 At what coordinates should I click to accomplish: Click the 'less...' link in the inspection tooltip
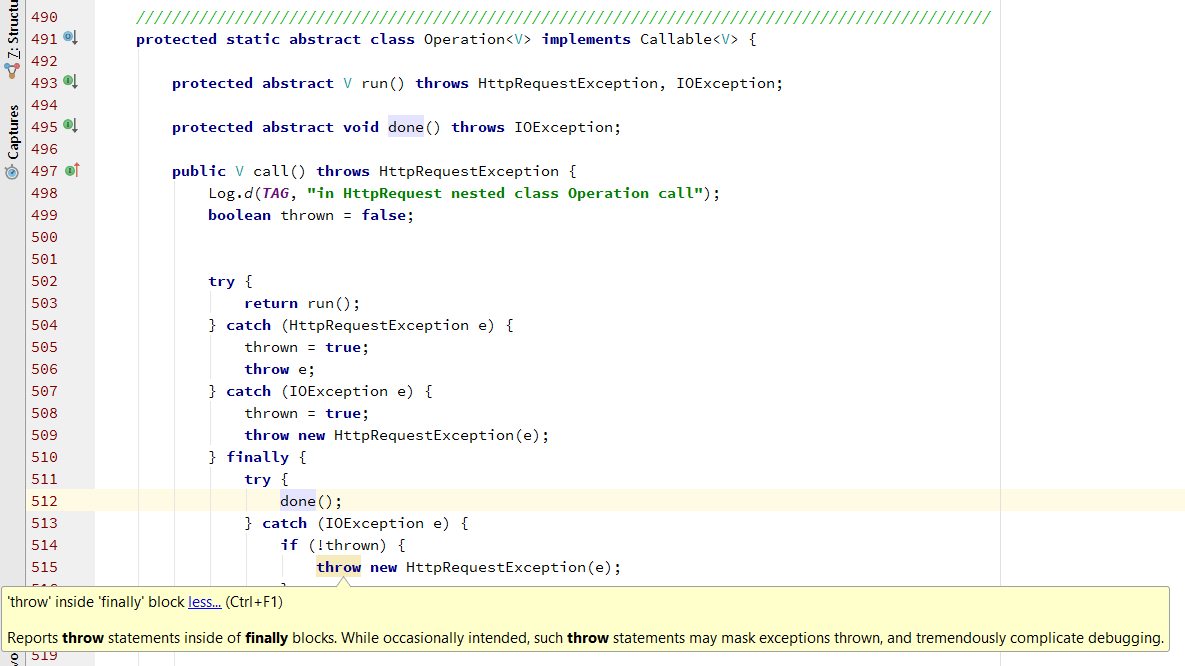[x=205, y=602]
